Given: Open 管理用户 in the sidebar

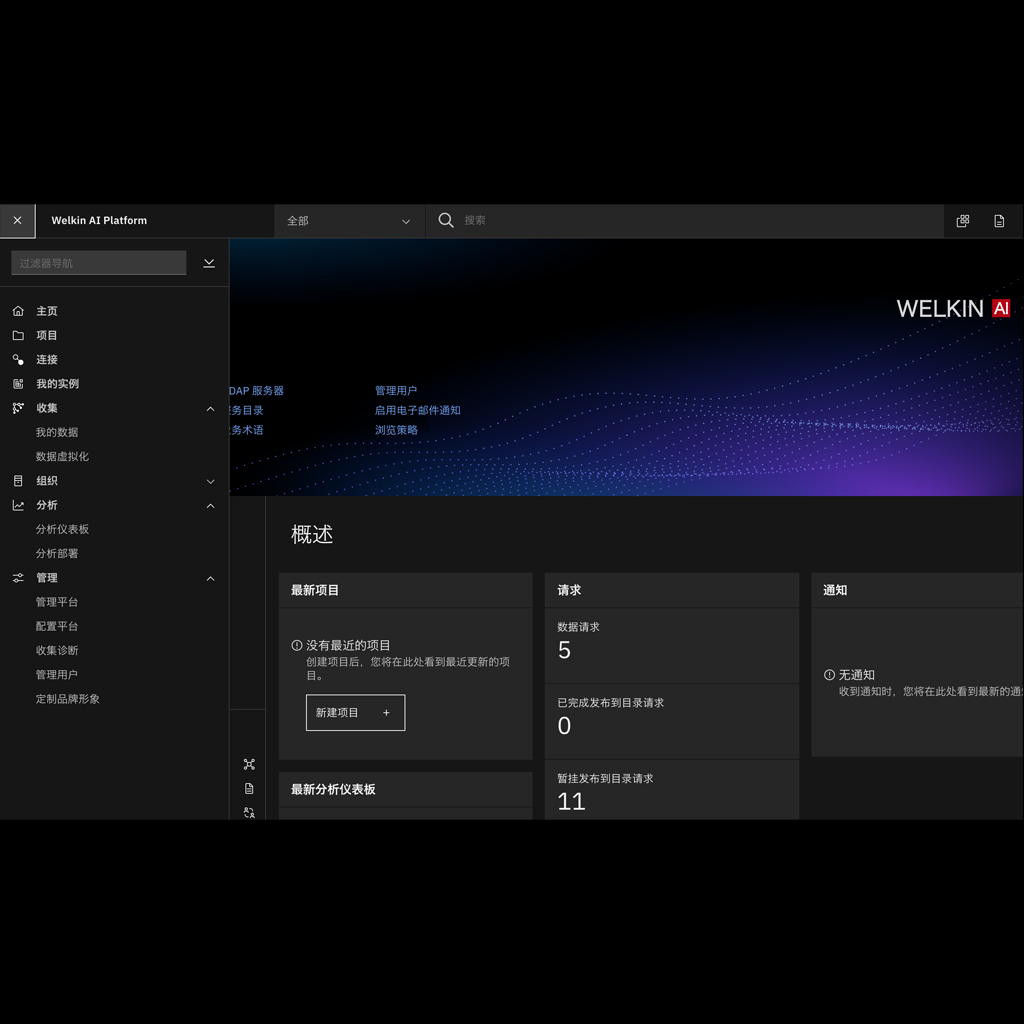Looking at the screenshot, I should [x=57, y=674].
